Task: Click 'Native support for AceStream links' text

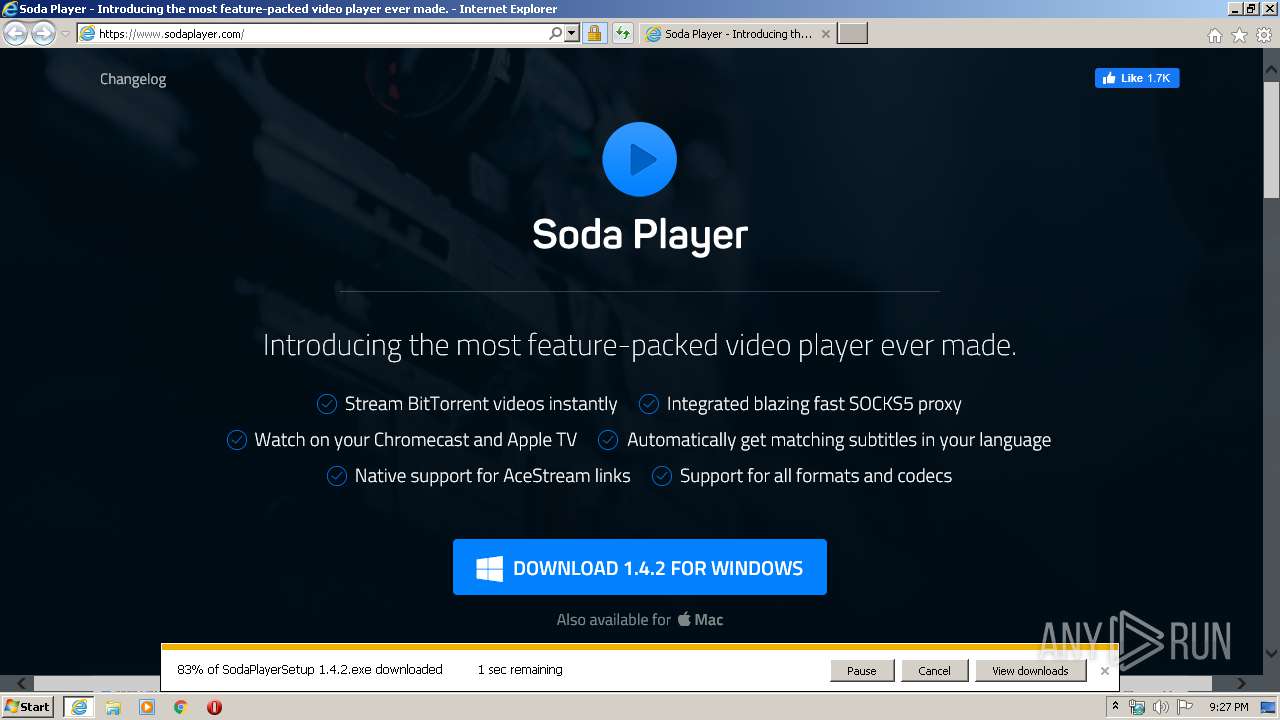Action: click(492, 476)
